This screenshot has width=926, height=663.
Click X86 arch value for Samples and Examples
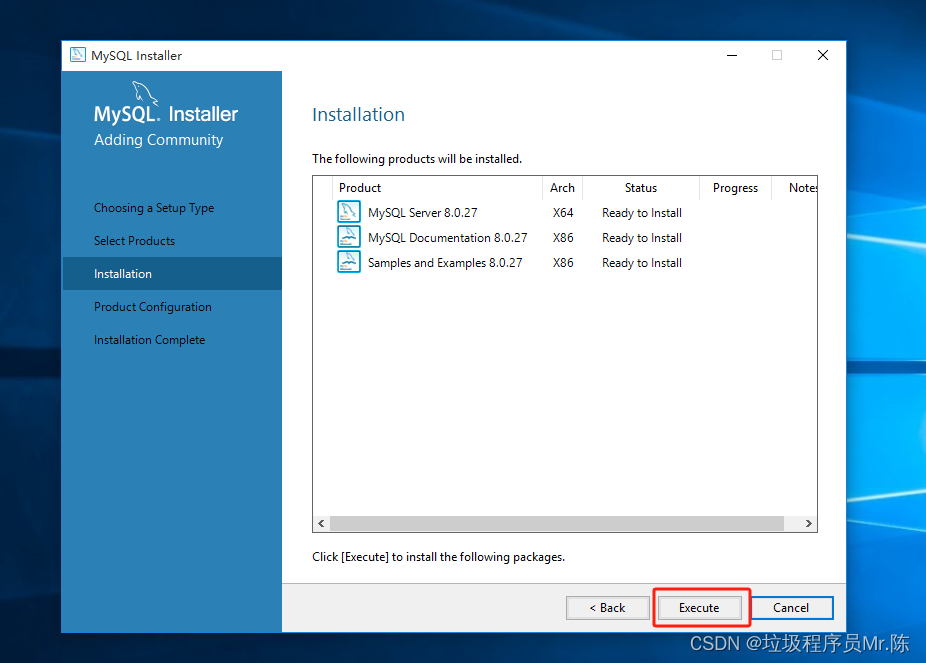pos(563,263)
